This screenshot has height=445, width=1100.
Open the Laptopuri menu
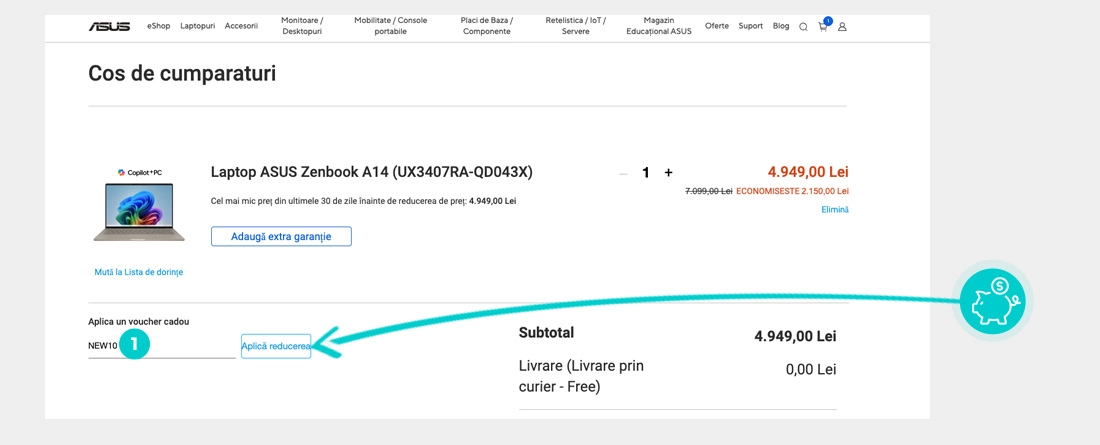click(x=198, y=26)
